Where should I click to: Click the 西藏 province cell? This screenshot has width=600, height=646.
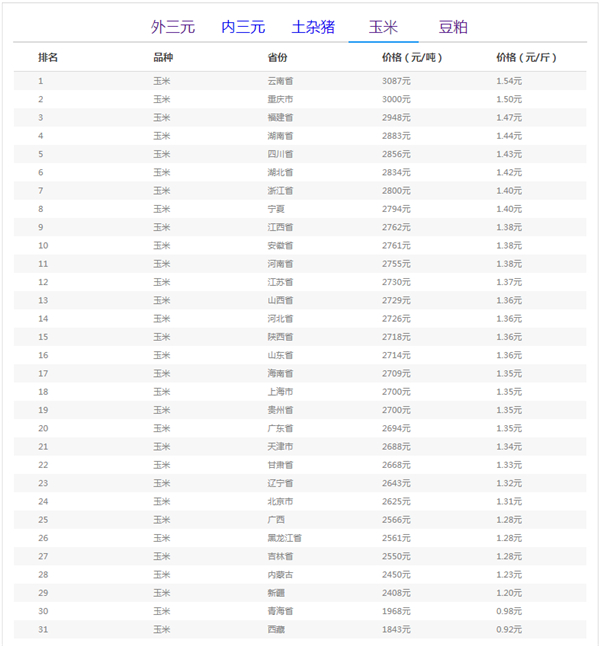coord(276,629)
